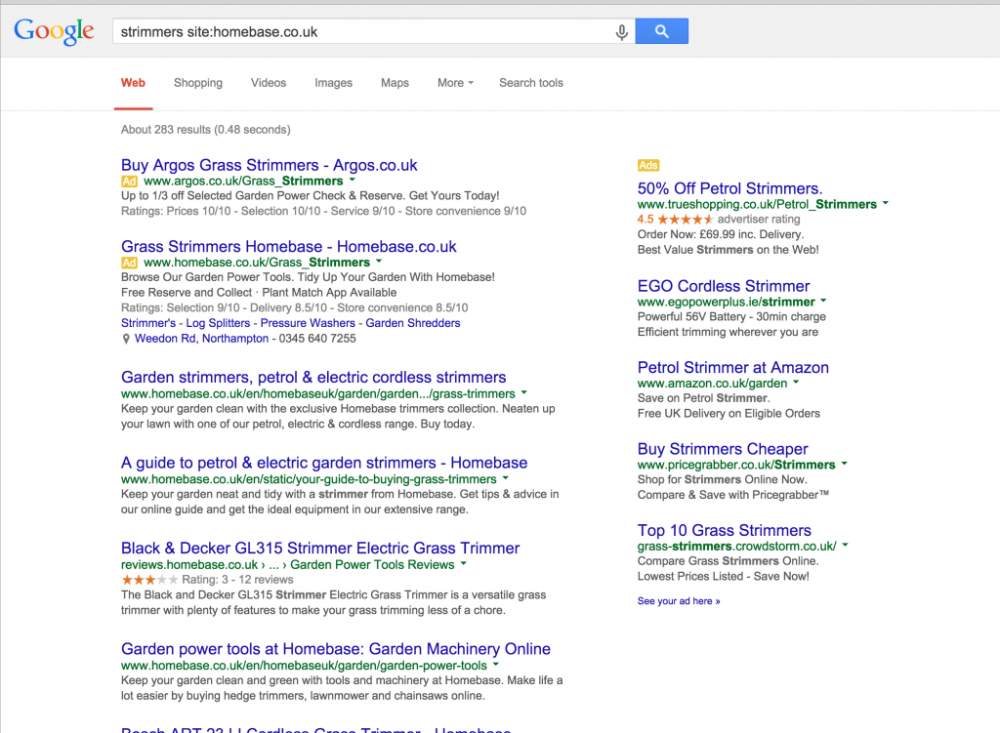Click the Log Splitters sitelink
The image size is (1000, 733).
[218, 323]
